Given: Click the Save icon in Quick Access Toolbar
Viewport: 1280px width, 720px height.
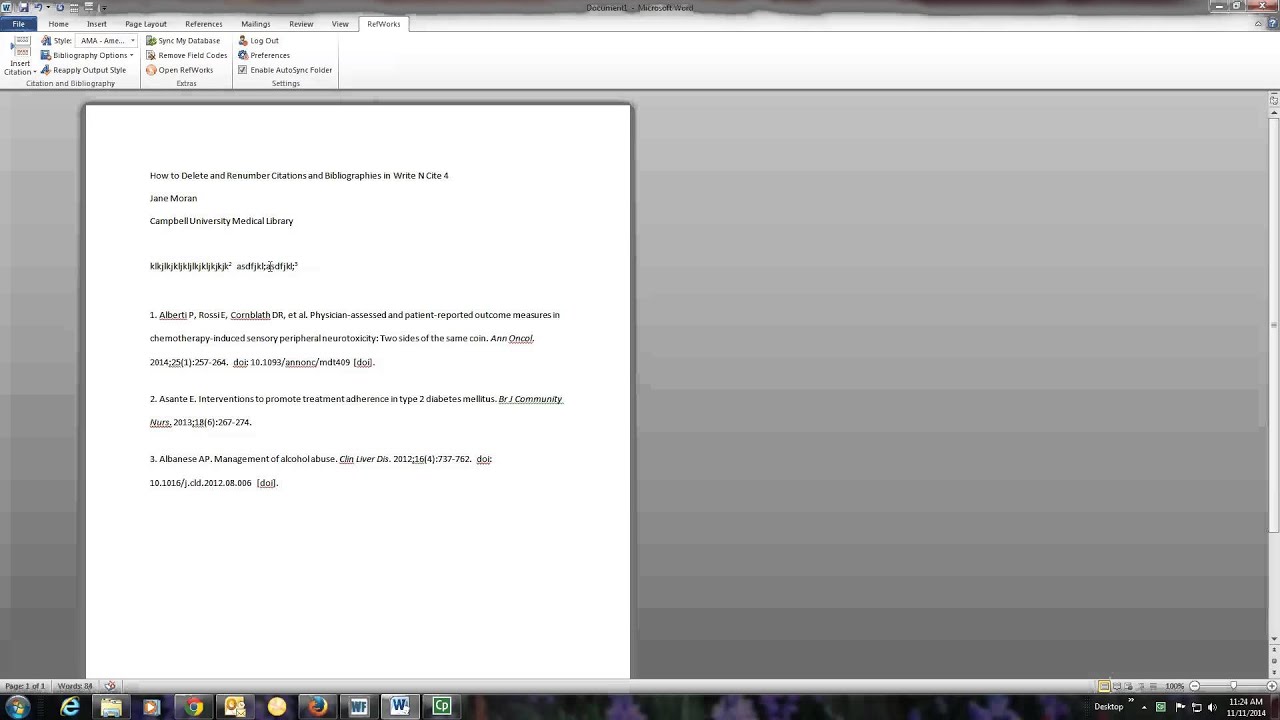Looking at the screenshot, I should (x=22, y=7).
